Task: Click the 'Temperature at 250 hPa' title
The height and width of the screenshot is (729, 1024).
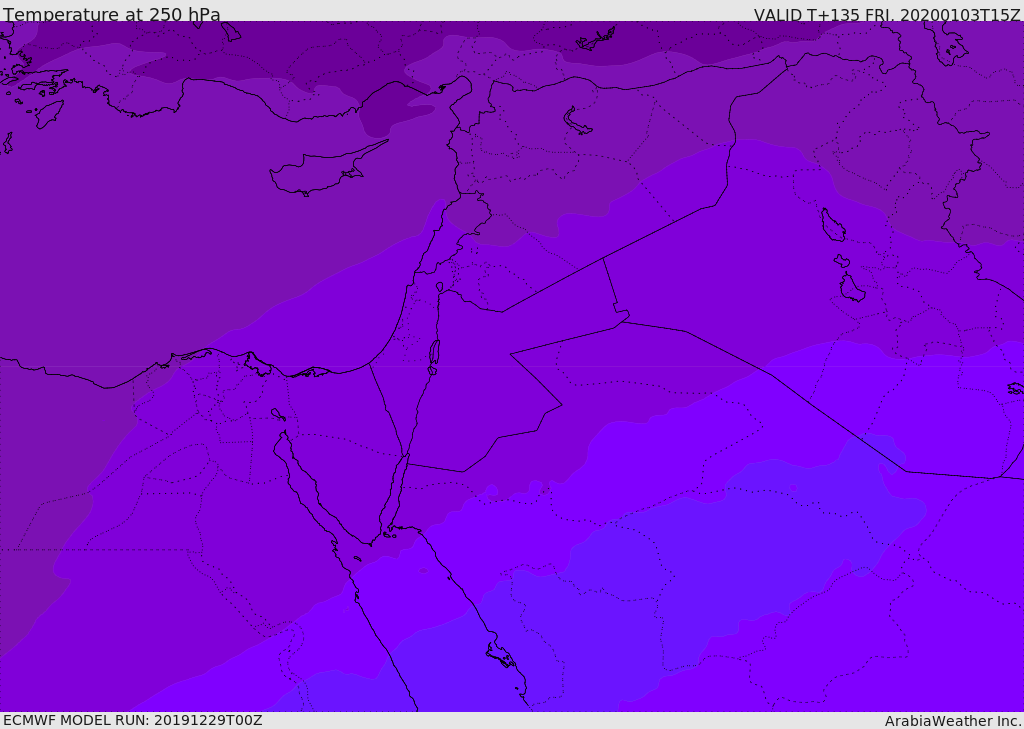Action: (112, 14)
